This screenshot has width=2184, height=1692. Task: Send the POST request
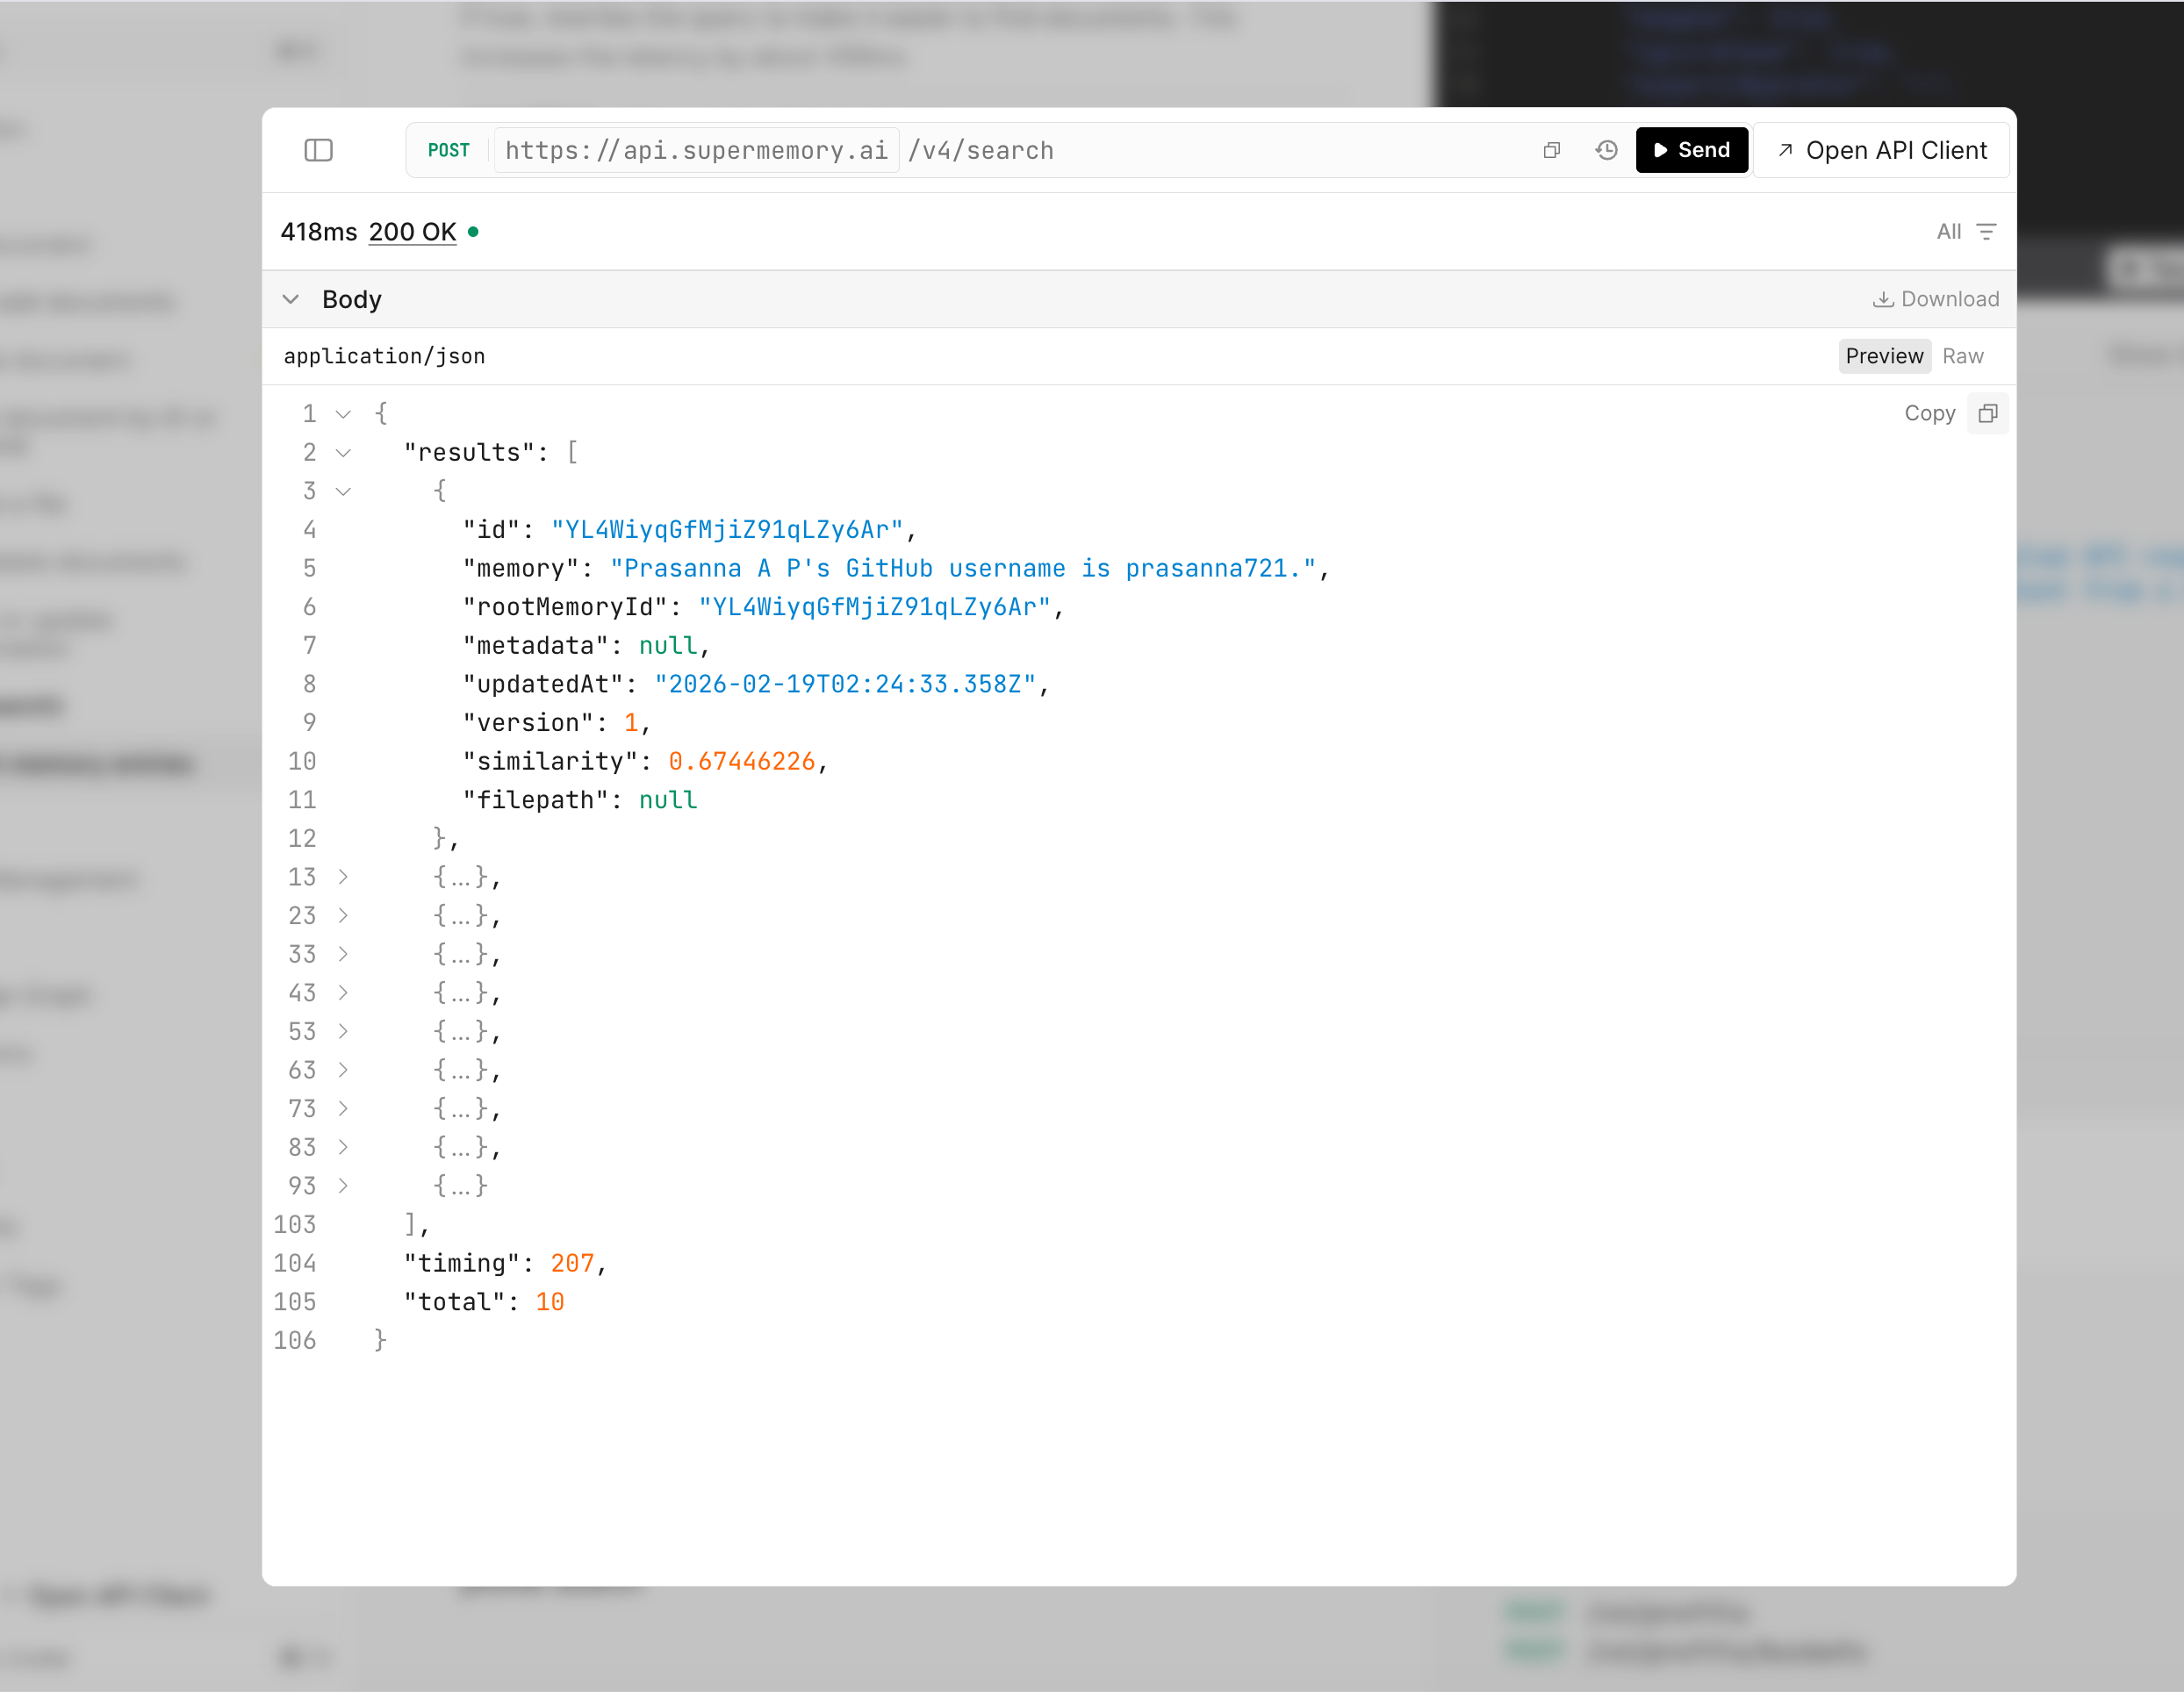[1691, 150]
